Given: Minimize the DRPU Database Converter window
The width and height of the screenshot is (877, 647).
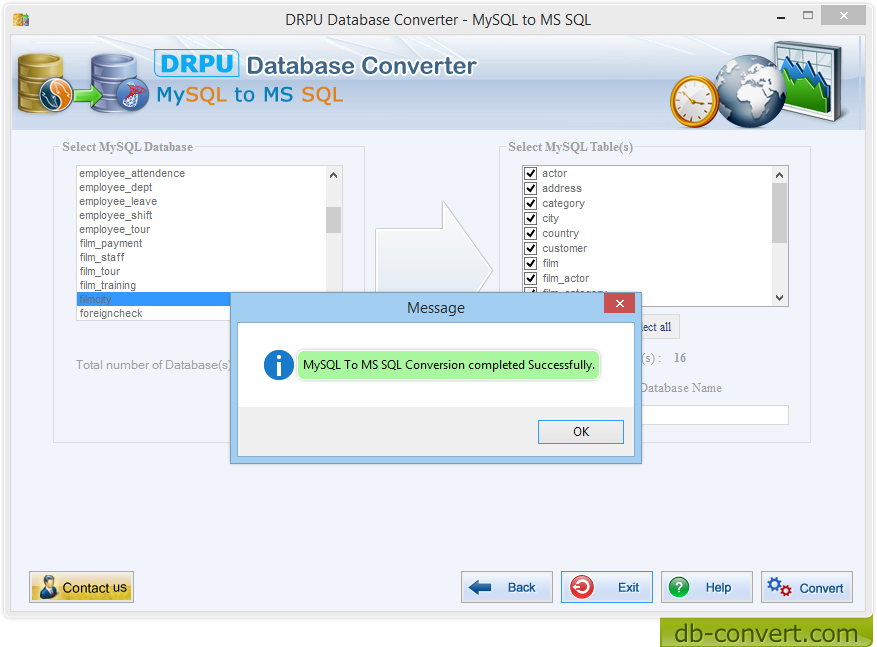Looking at the screenshot, I should click(781, 18).
